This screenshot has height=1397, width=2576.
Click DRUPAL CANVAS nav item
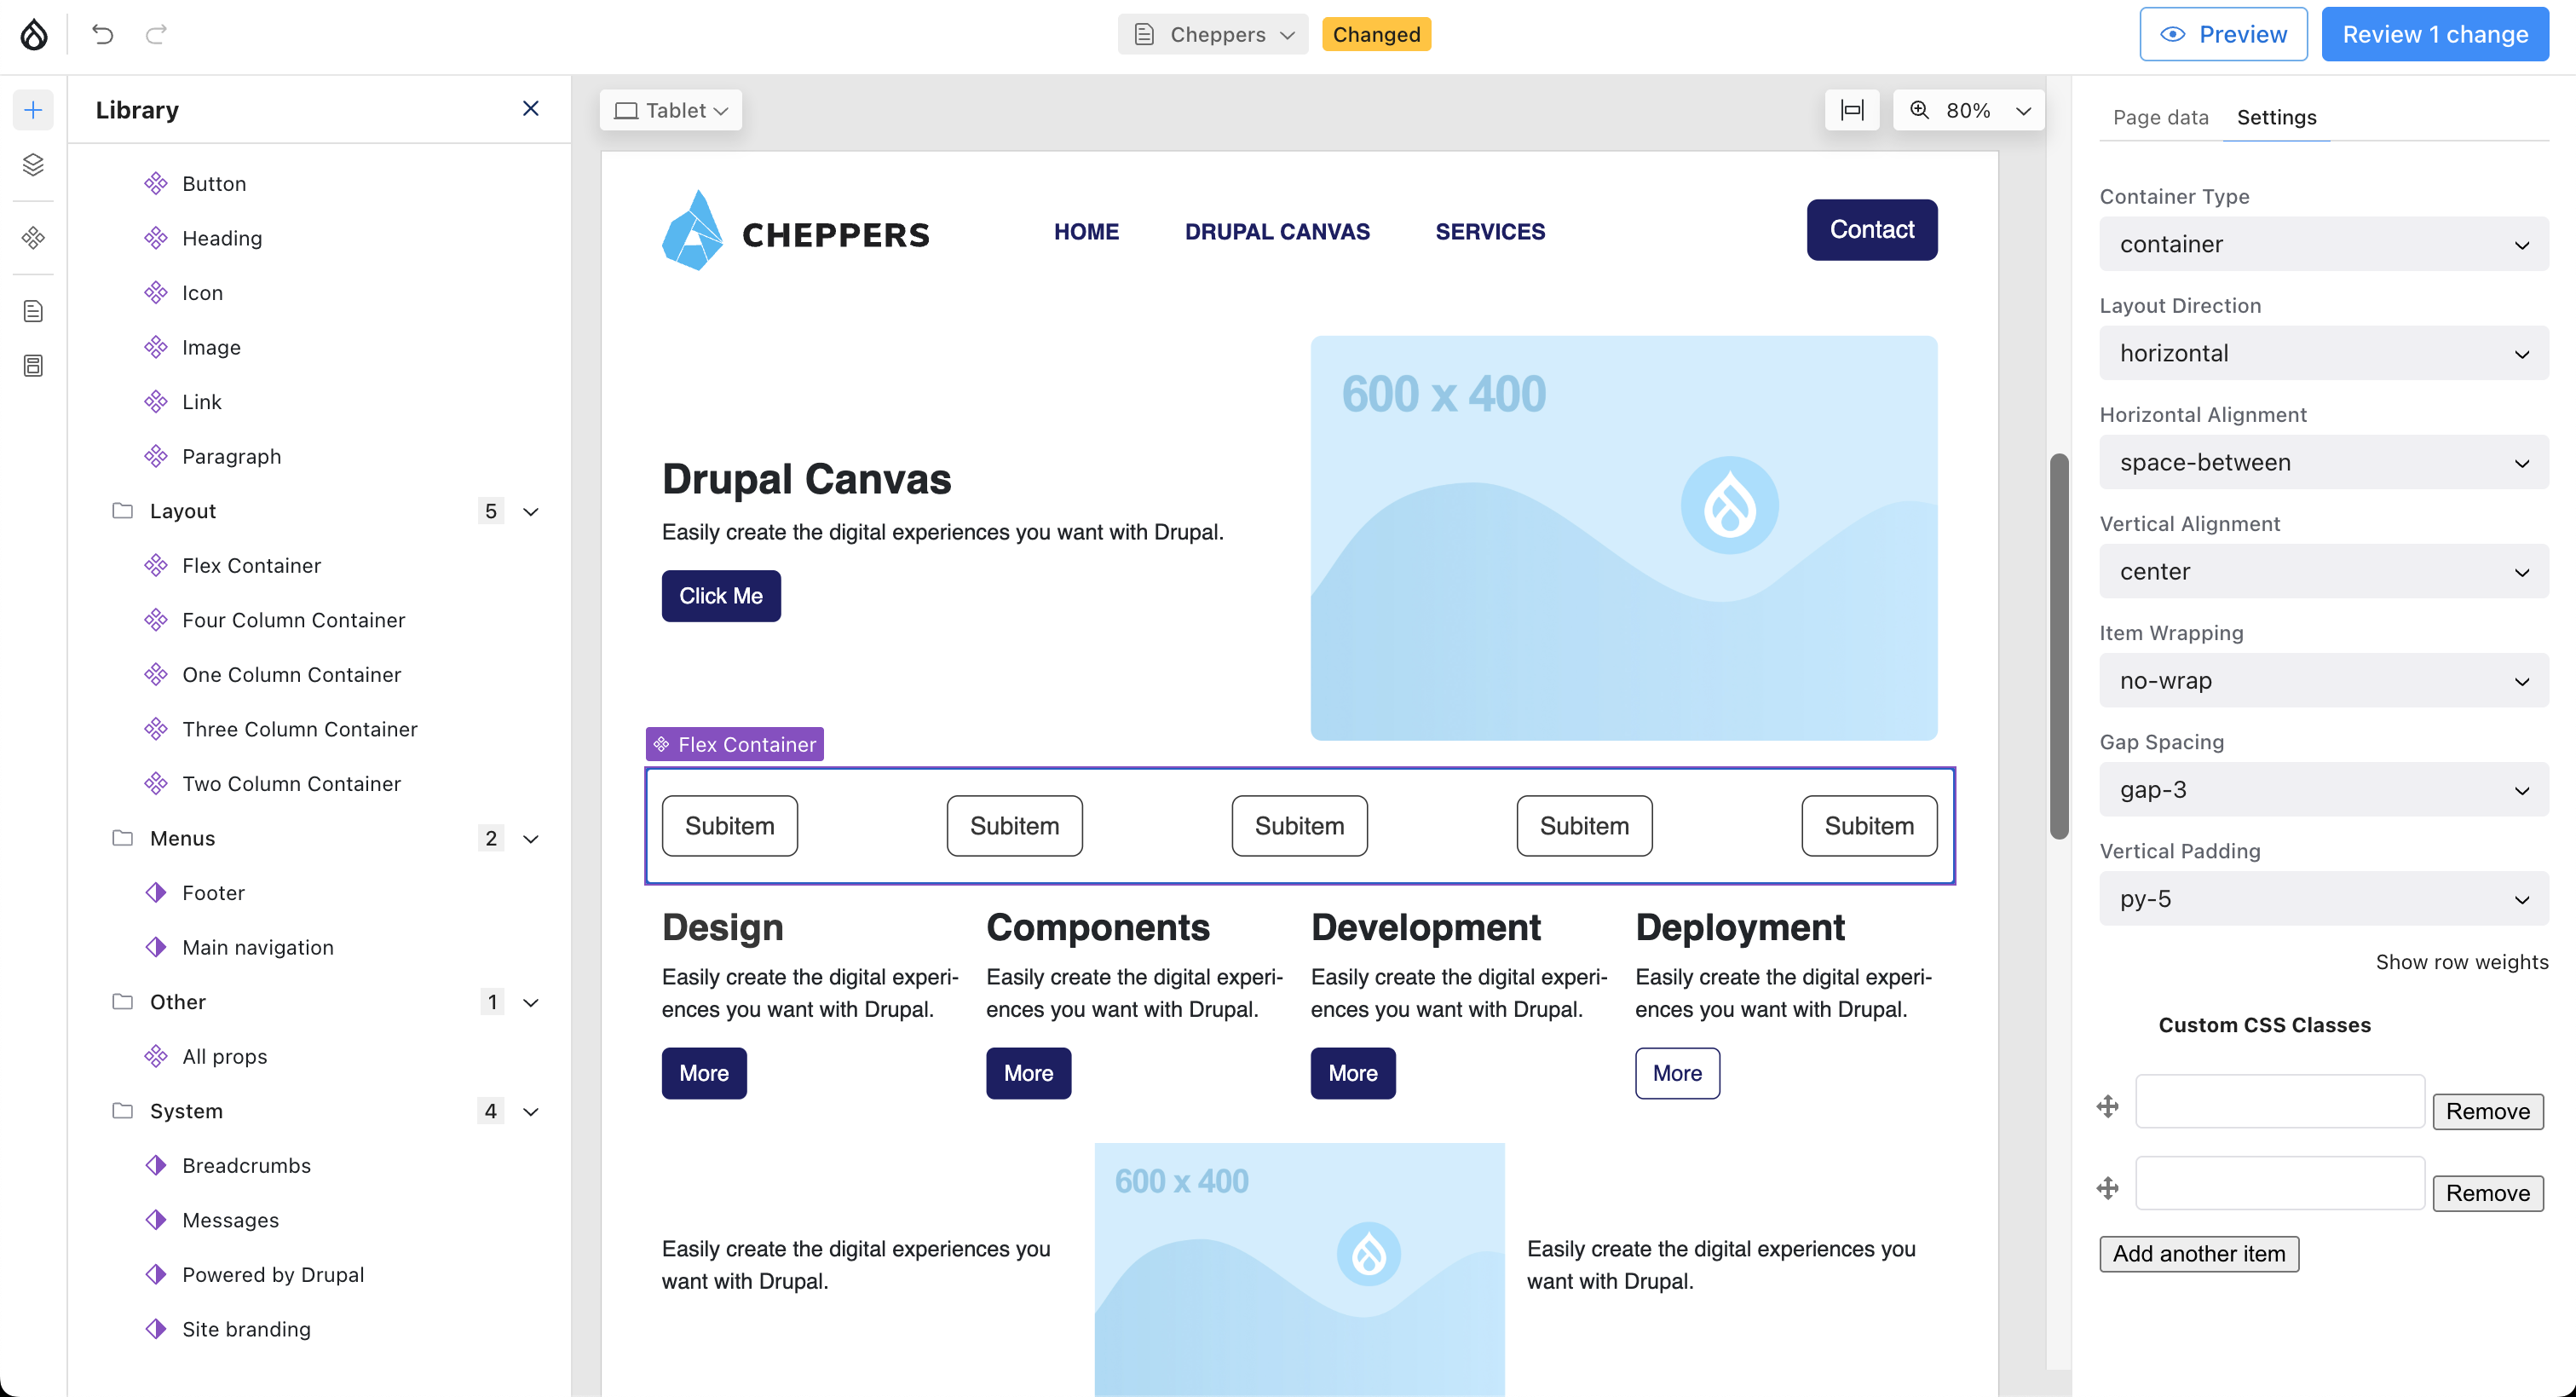pos(1277,231)
